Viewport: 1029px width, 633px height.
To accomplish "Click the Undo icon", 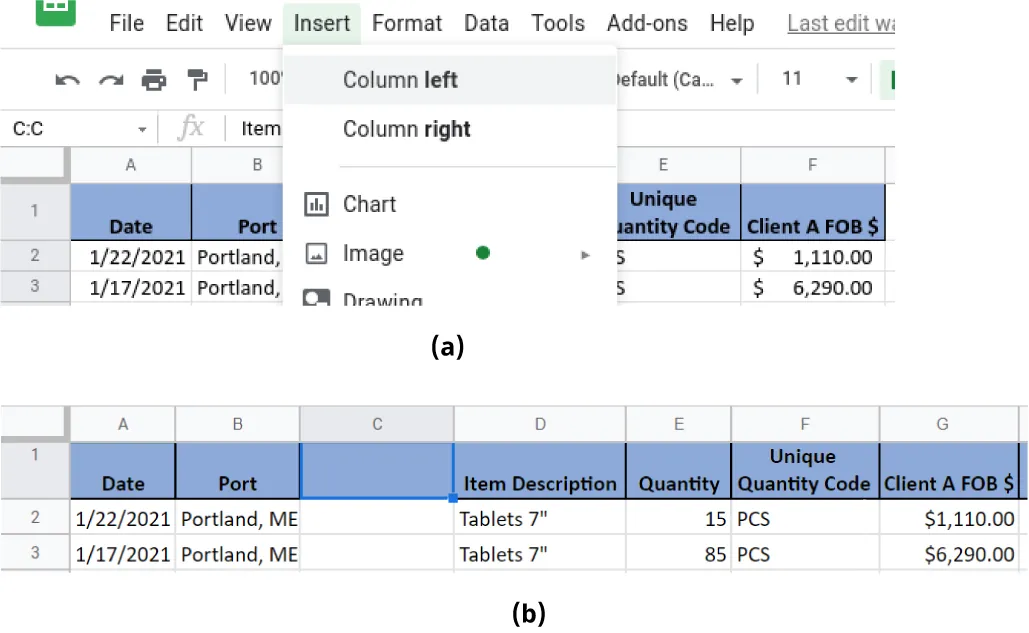I will pyautogui.click(x=68, y=79).
